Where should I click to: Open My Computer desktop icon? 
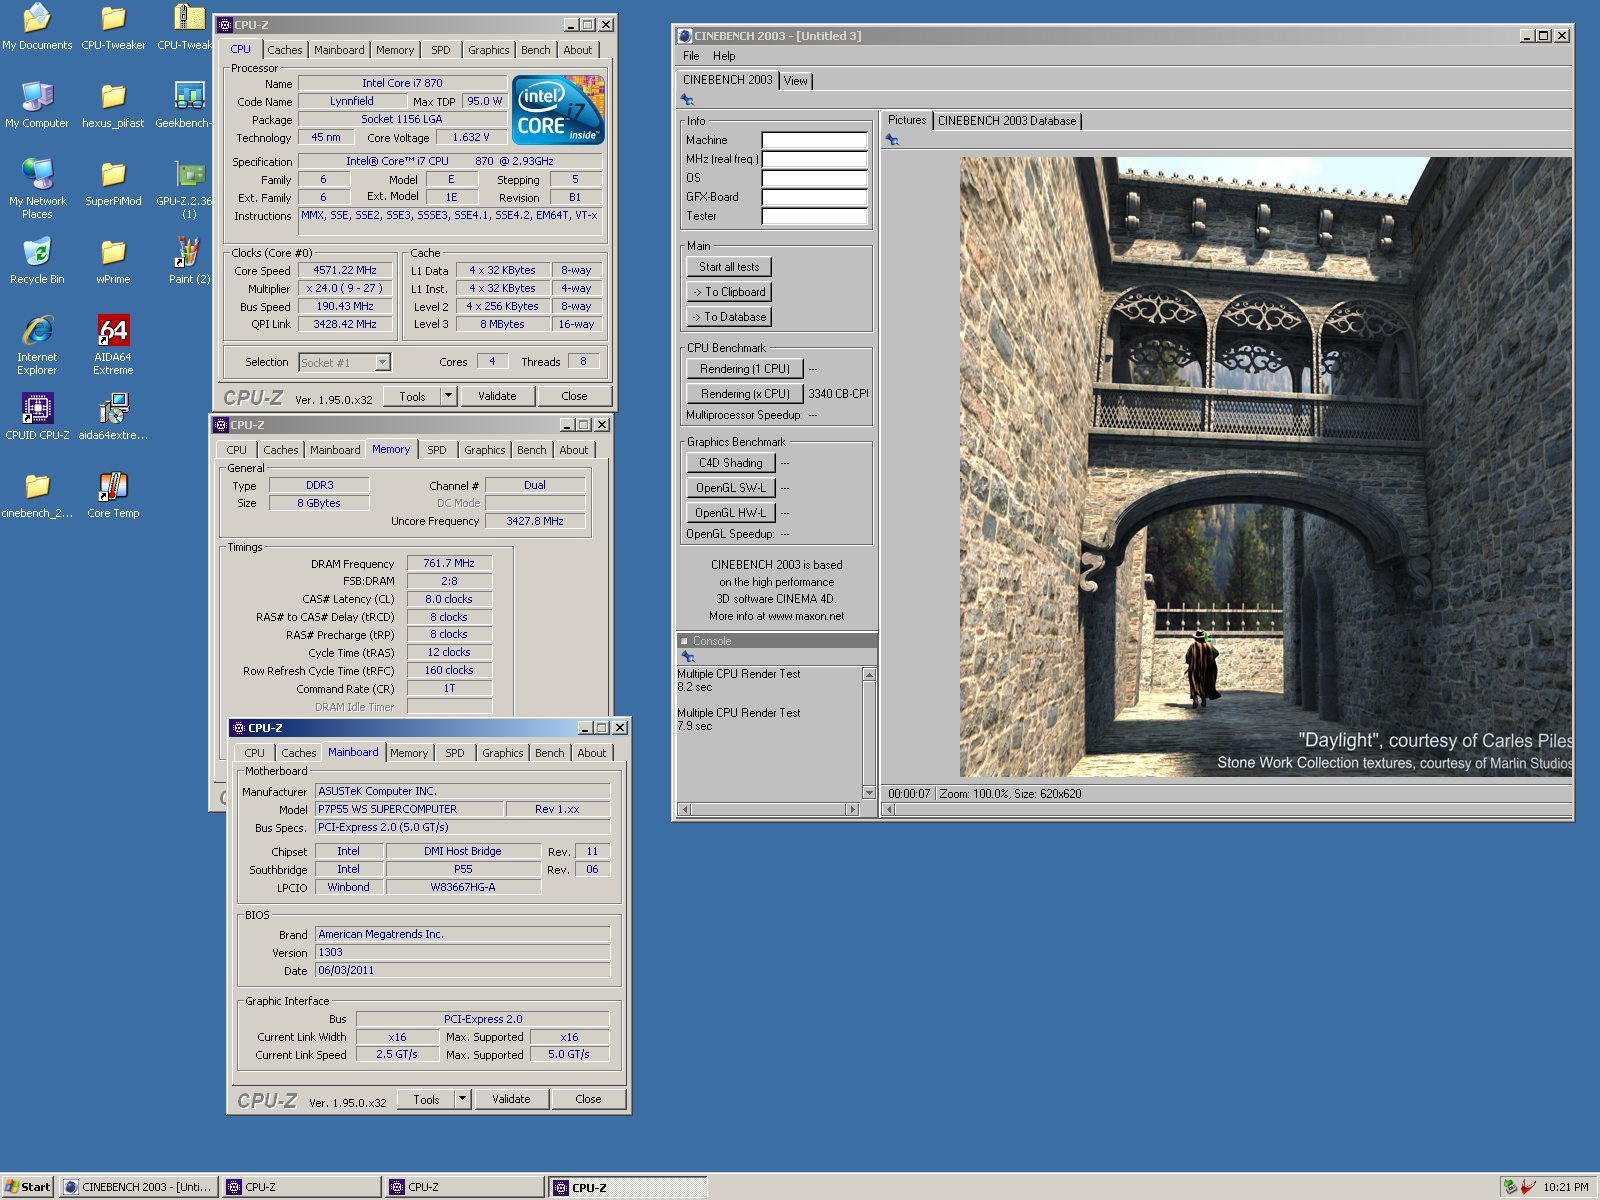(x=37, y=105)
